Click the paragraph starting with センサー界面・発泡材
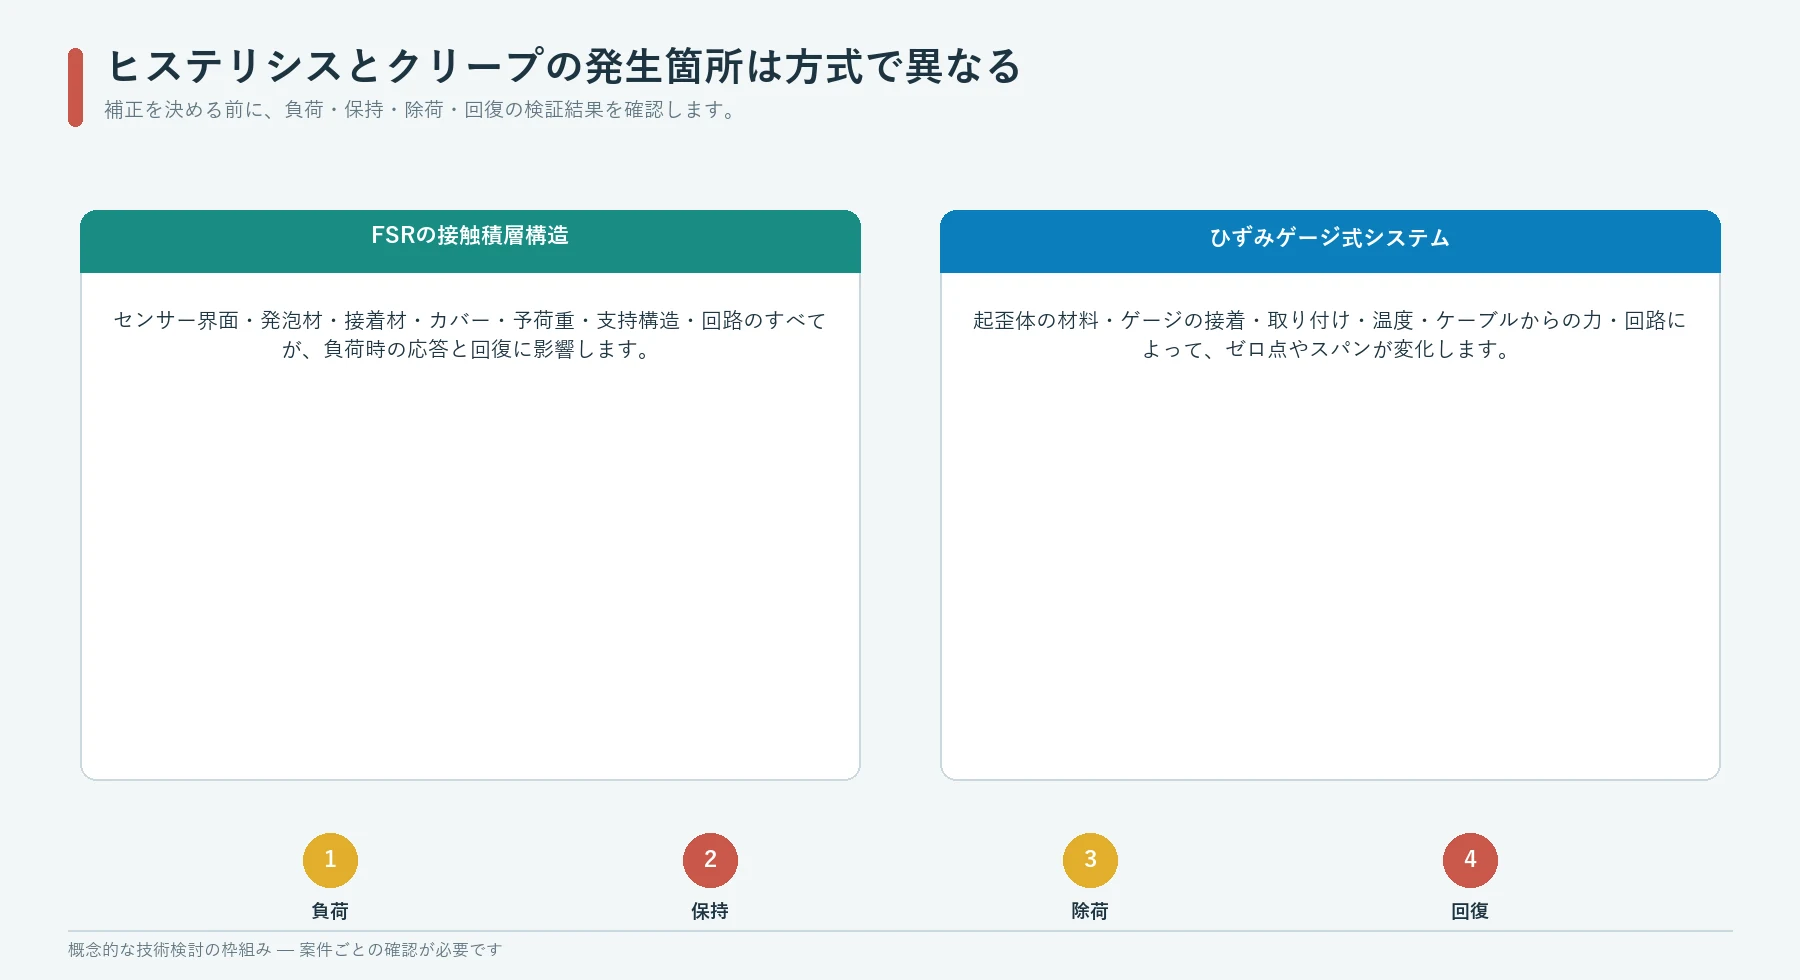This screenshot has height=980, width=1800. tap(470, 335)
